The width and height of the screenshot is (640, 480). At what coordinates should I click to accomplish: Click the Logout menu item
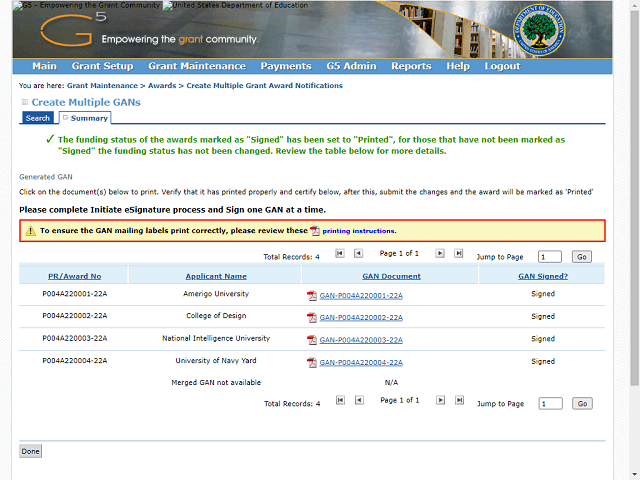(502, 66)
